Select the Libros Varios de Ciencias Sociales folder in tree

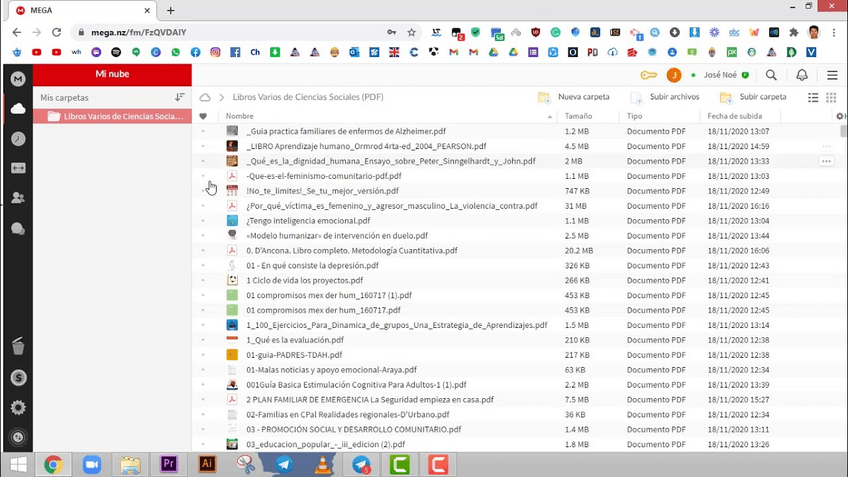click(x=120, y=116)
